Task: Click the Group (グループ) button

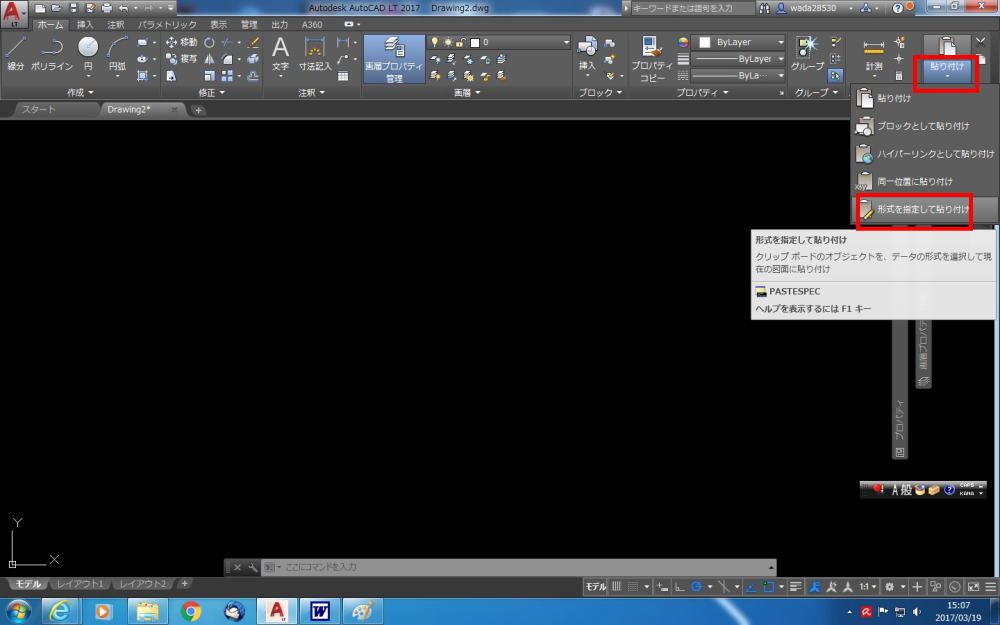Action: [807, 52]
